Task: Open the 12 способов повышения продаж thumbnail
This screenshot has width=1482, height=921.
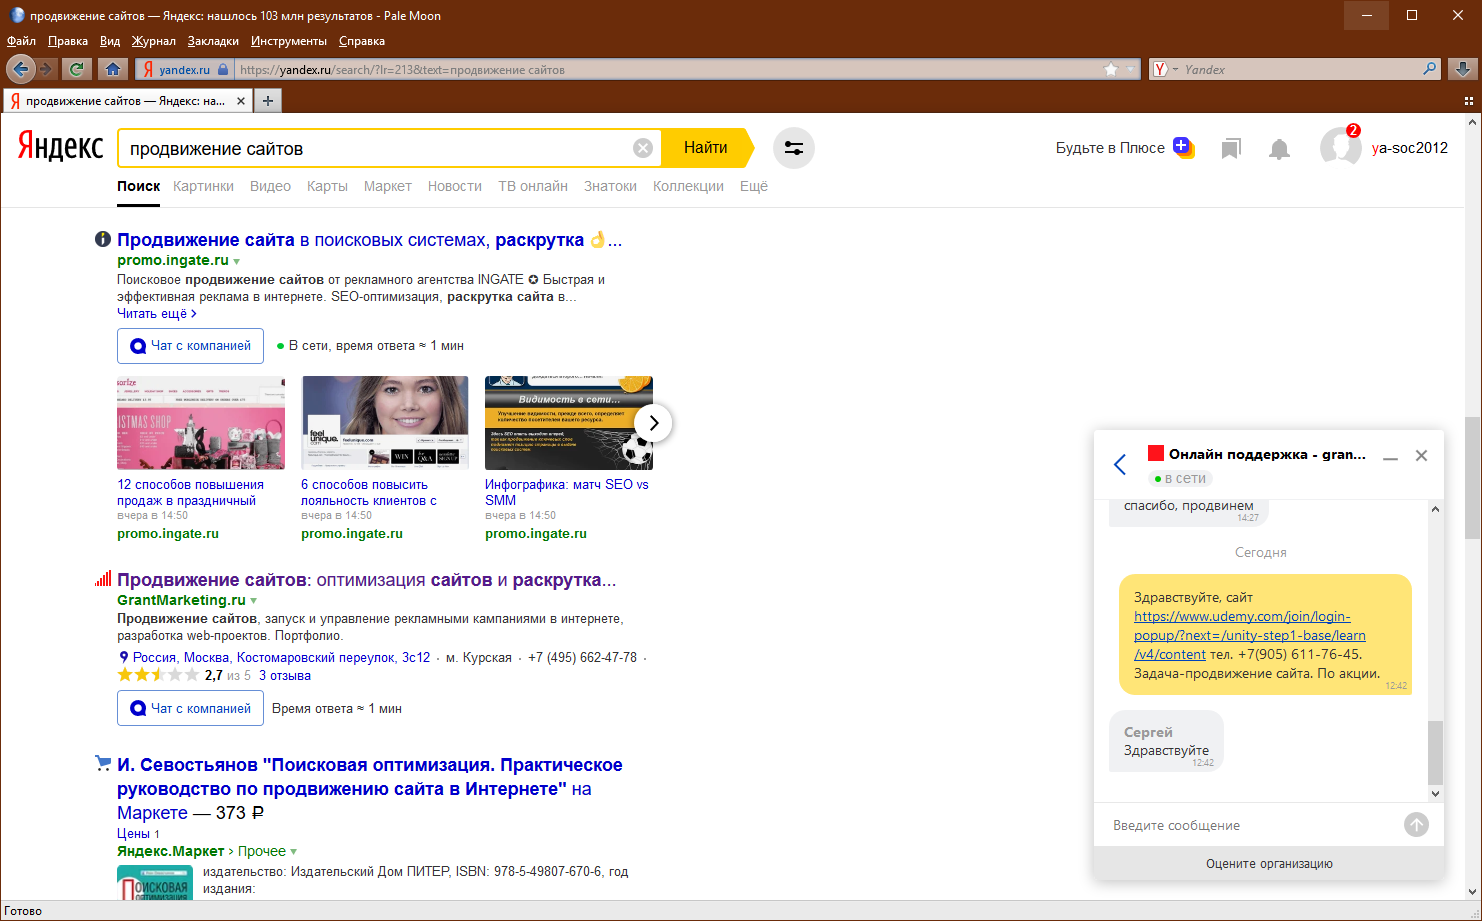Action: pyautogui.click(x=201, y=423)
